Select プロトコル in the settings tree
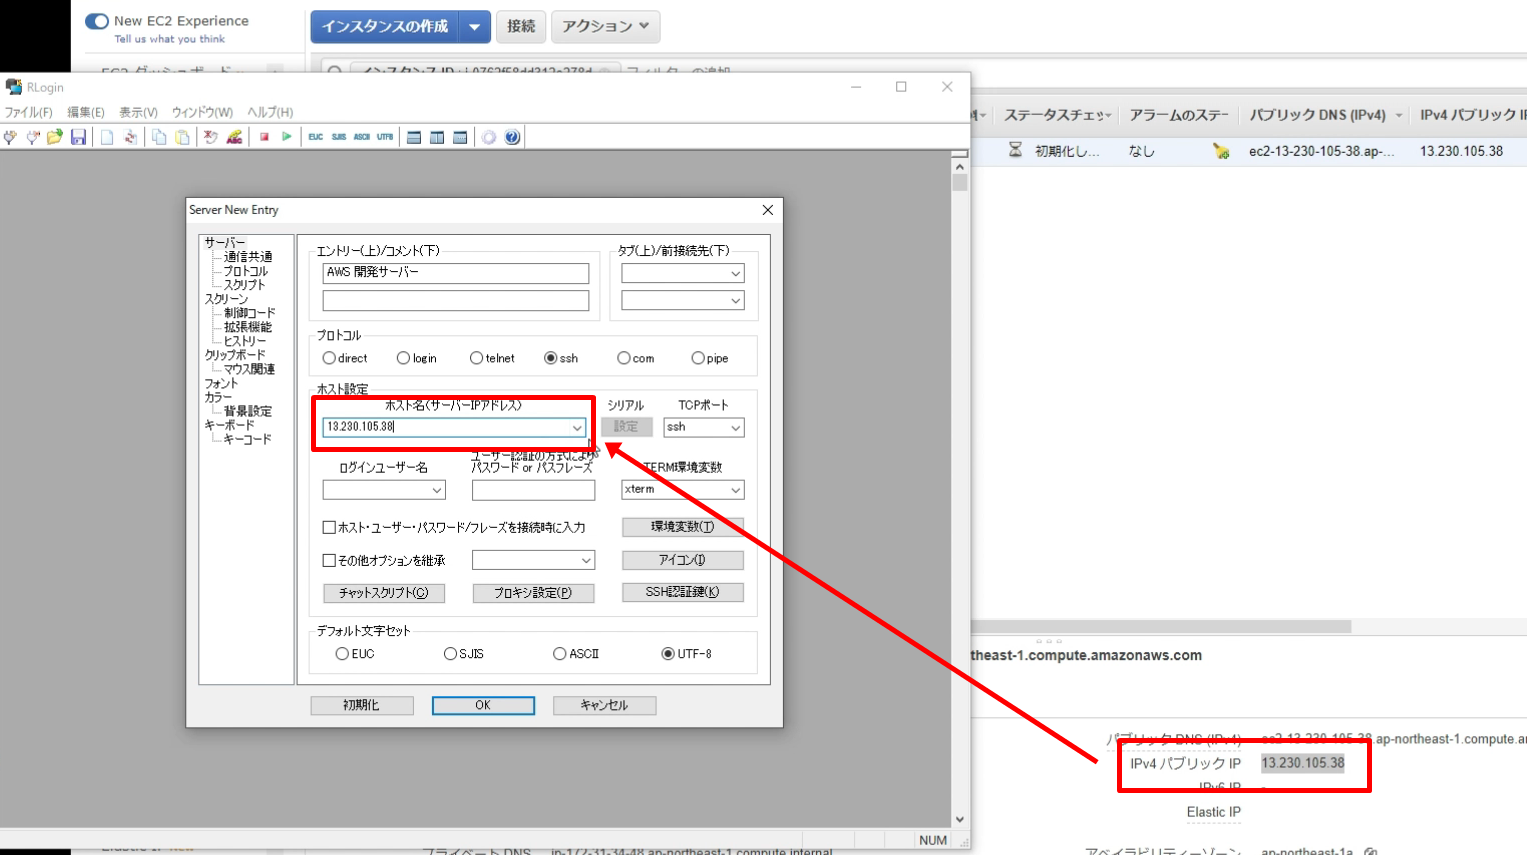The height and width of the screenshot is (855, 1527). [245, 271]
